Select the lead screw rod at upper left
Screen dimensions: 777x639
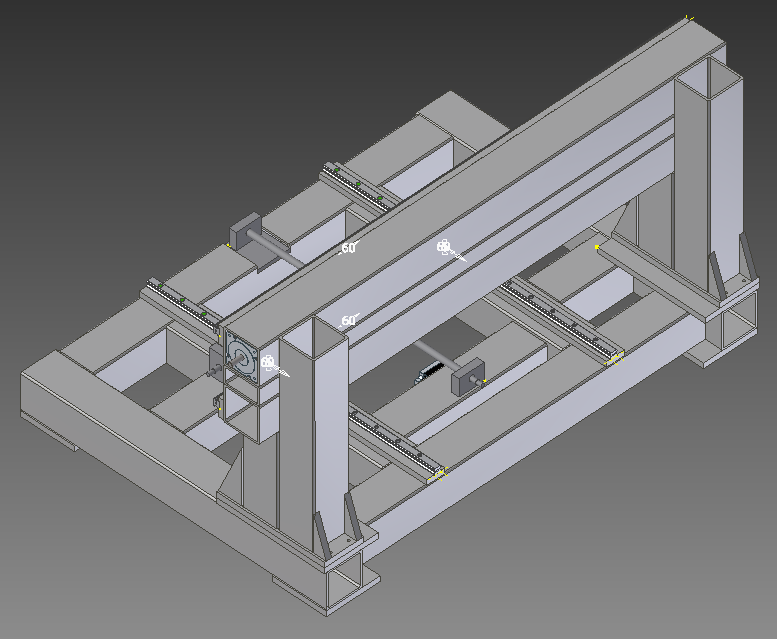278,249
